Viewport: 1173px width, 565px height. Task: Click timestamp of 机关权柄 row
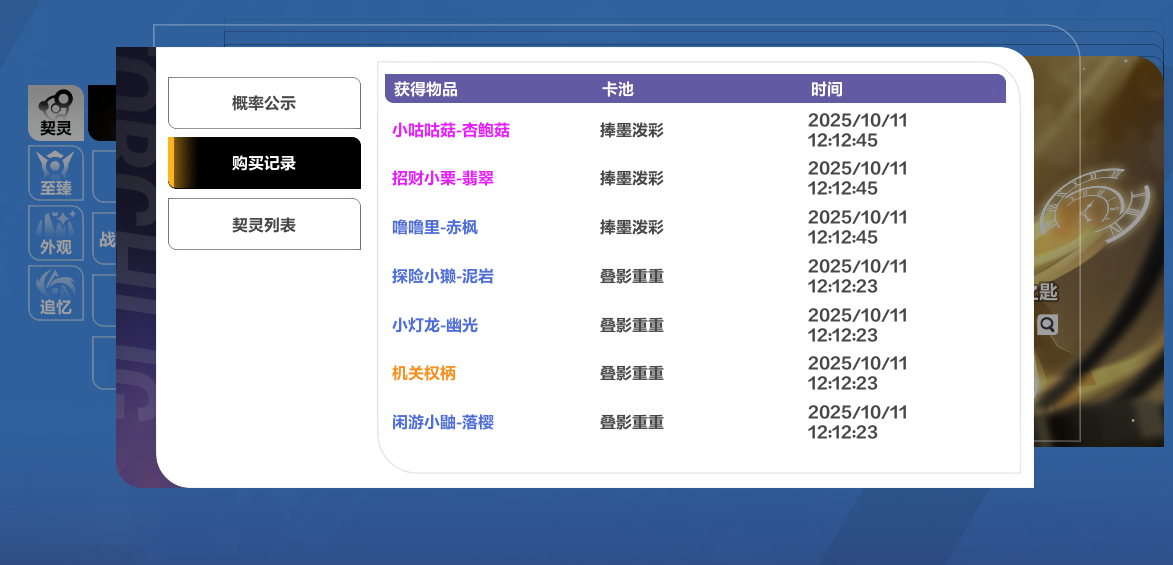pyautogui.click(x=857, y=373)
